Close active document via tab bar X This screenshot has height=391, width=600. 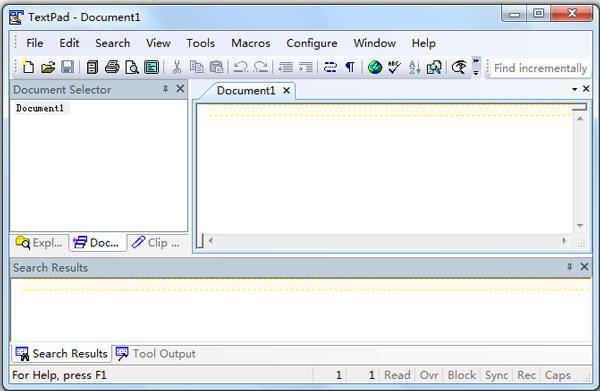[x=586, y=89]
